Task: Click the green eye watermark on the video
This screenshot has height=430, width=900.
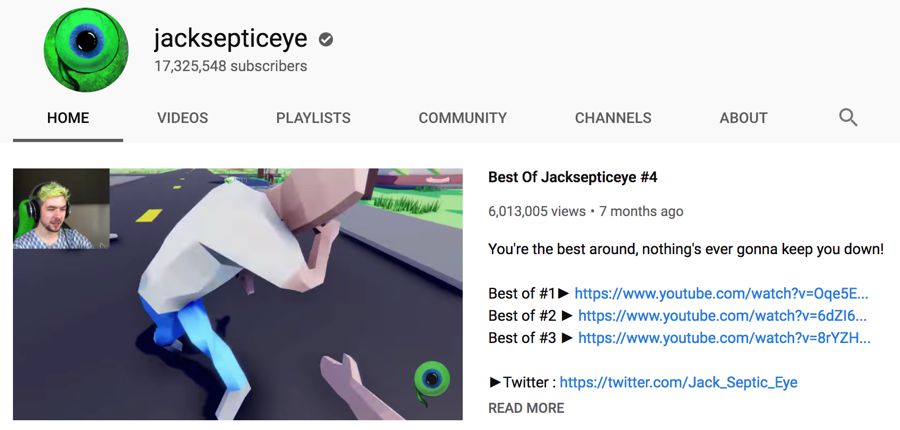Action: click(x=432, y=381)
